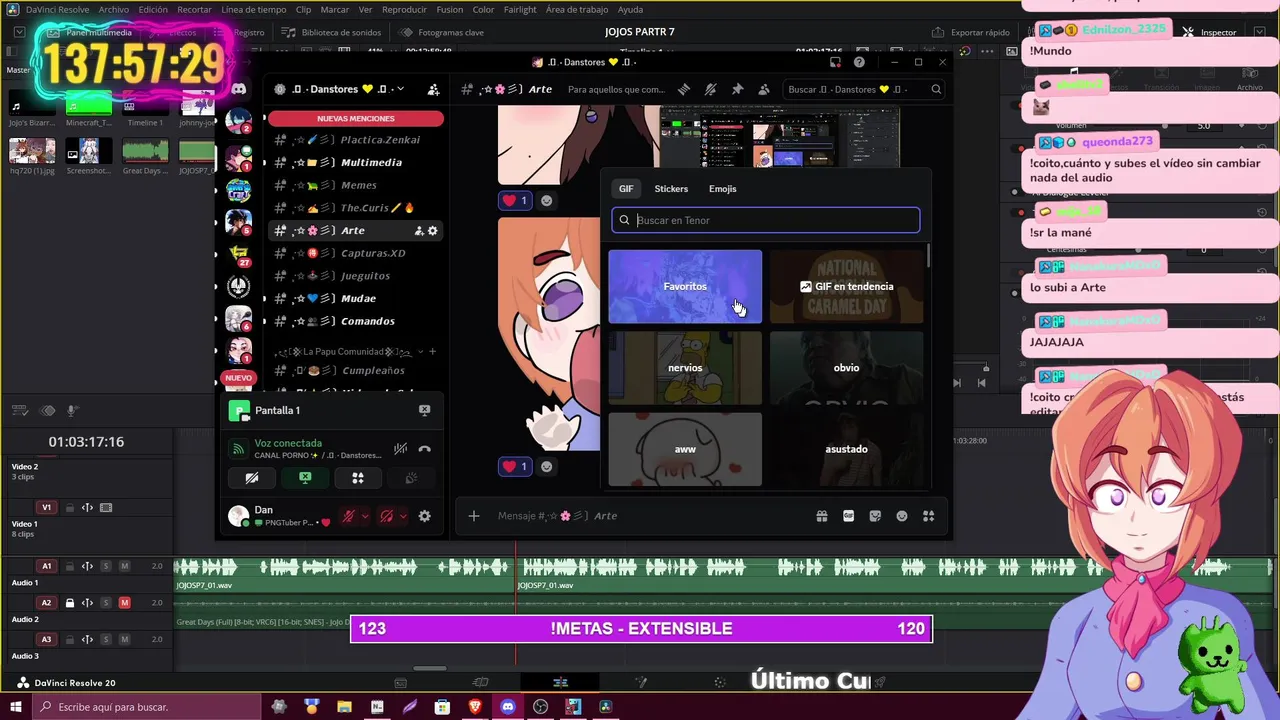This screenshot has height=720, width=1280.
Task: Open Discord user settings gear beside Dan
Action: 425,516
